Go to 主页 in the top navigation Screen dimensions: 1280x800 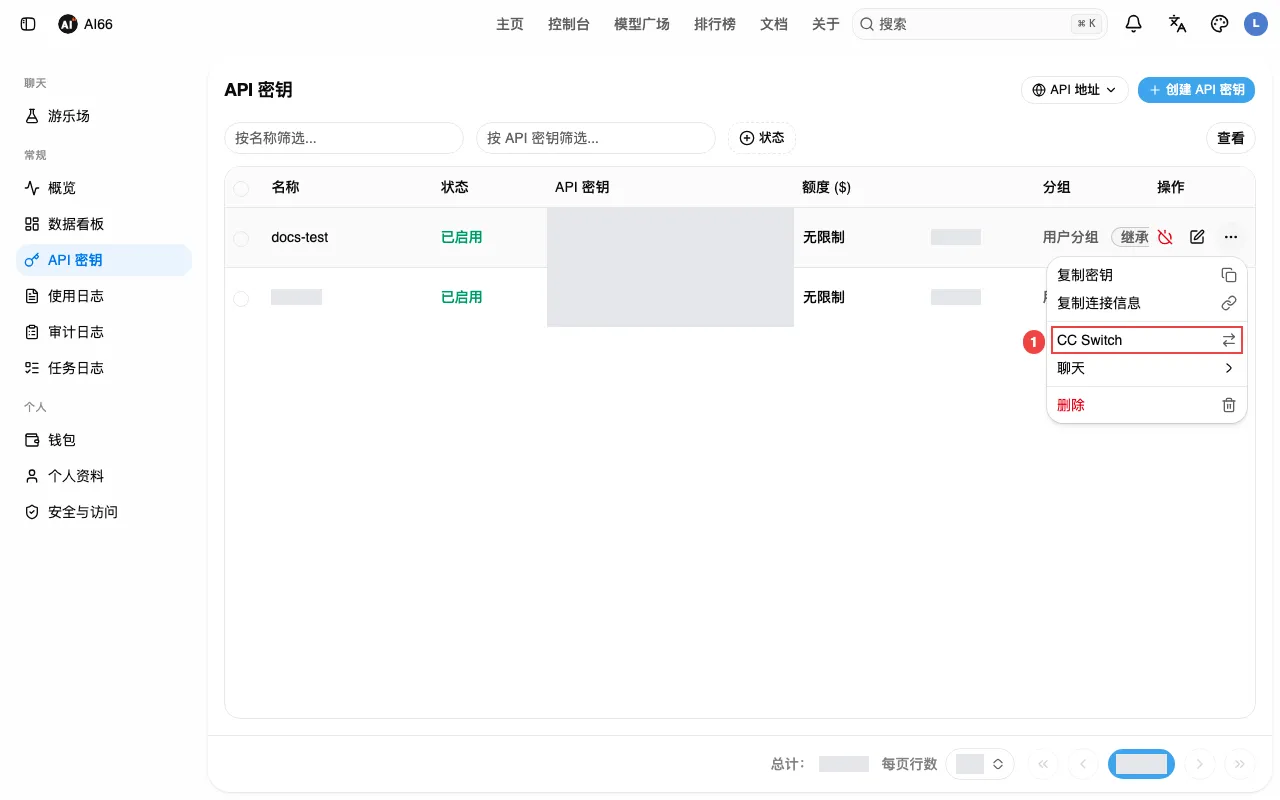click(x=510, y=24)
